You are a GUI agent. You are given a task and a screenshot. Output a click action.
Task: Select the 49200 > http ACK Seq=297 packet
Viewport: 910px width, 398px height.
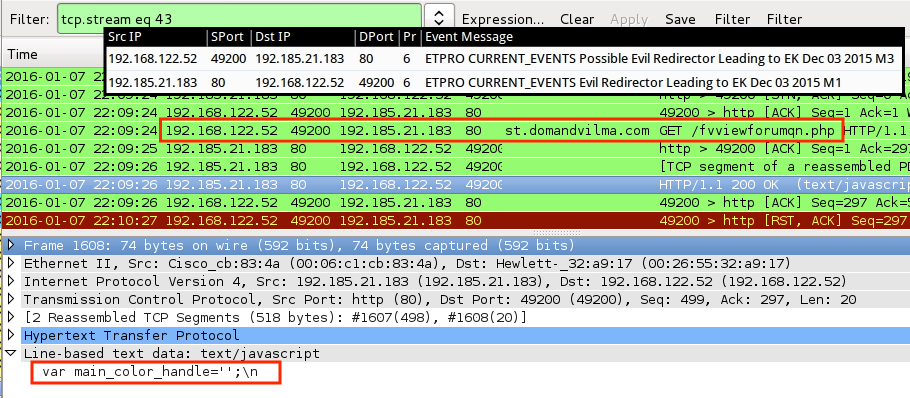tap(455, 202)
